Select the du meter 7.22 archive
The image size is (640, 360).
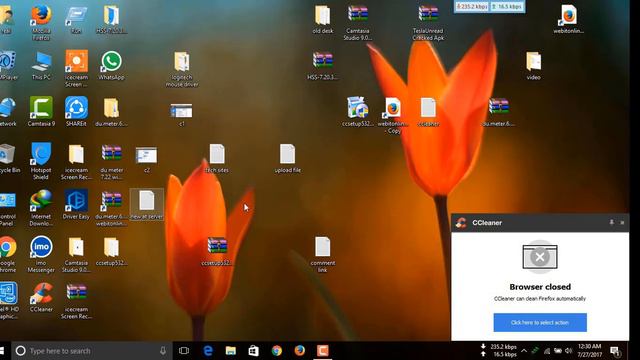111,161
